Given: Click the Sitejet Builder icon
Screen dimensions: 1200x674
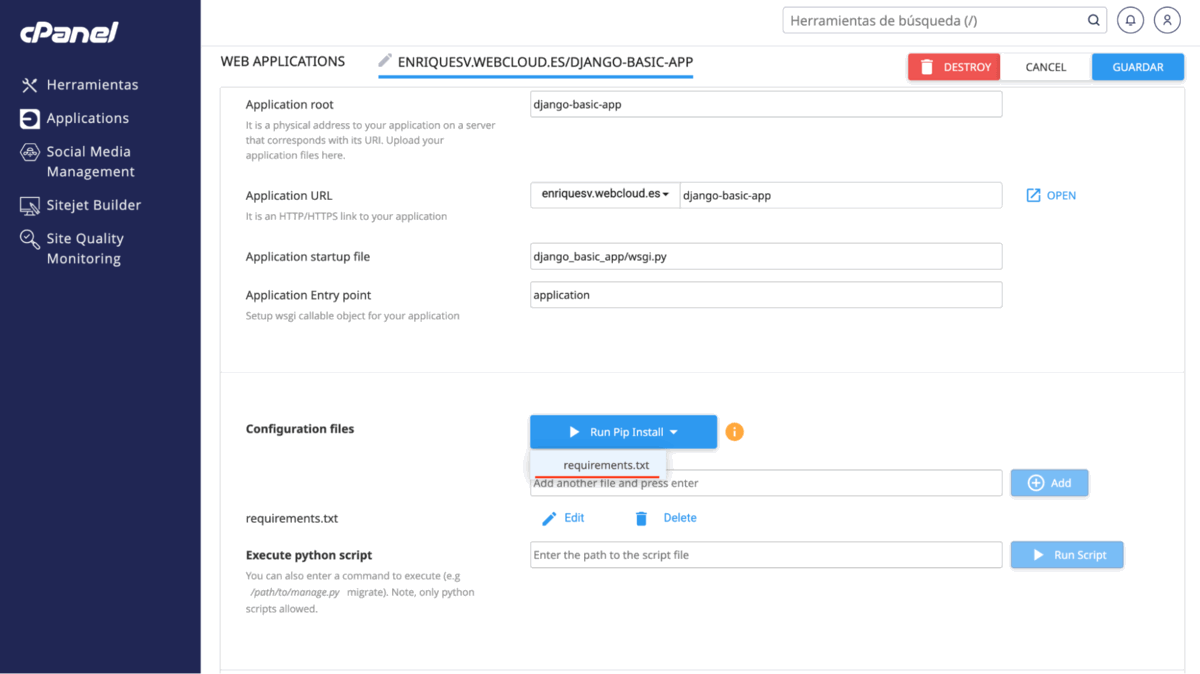Looking at the screenshot, I should click(30, 206).
